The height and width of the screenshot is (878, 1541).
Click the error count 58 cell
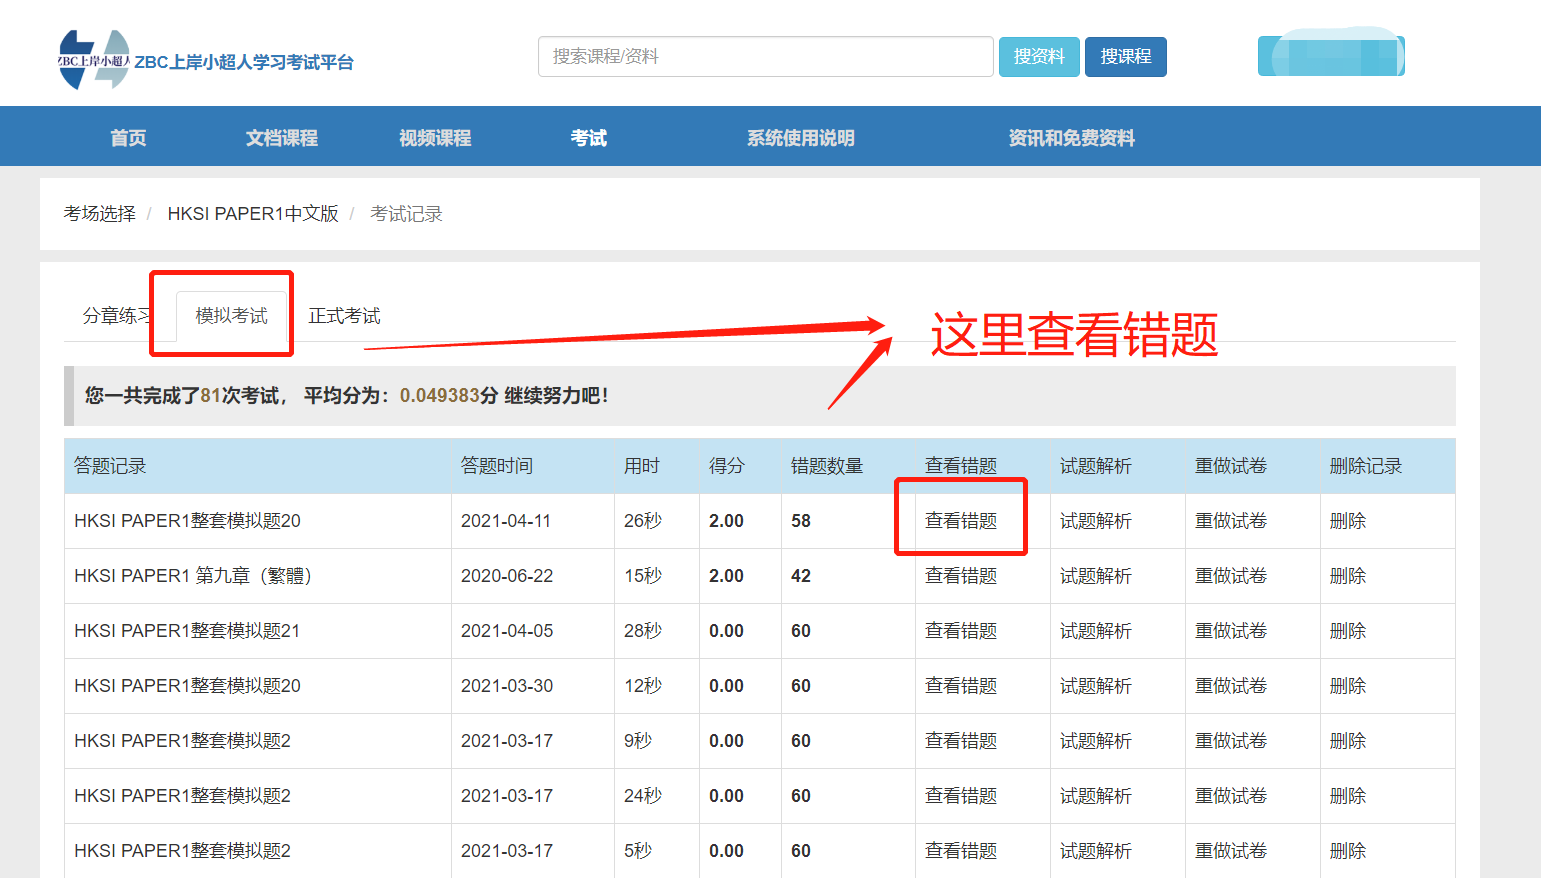click(801, 521)
